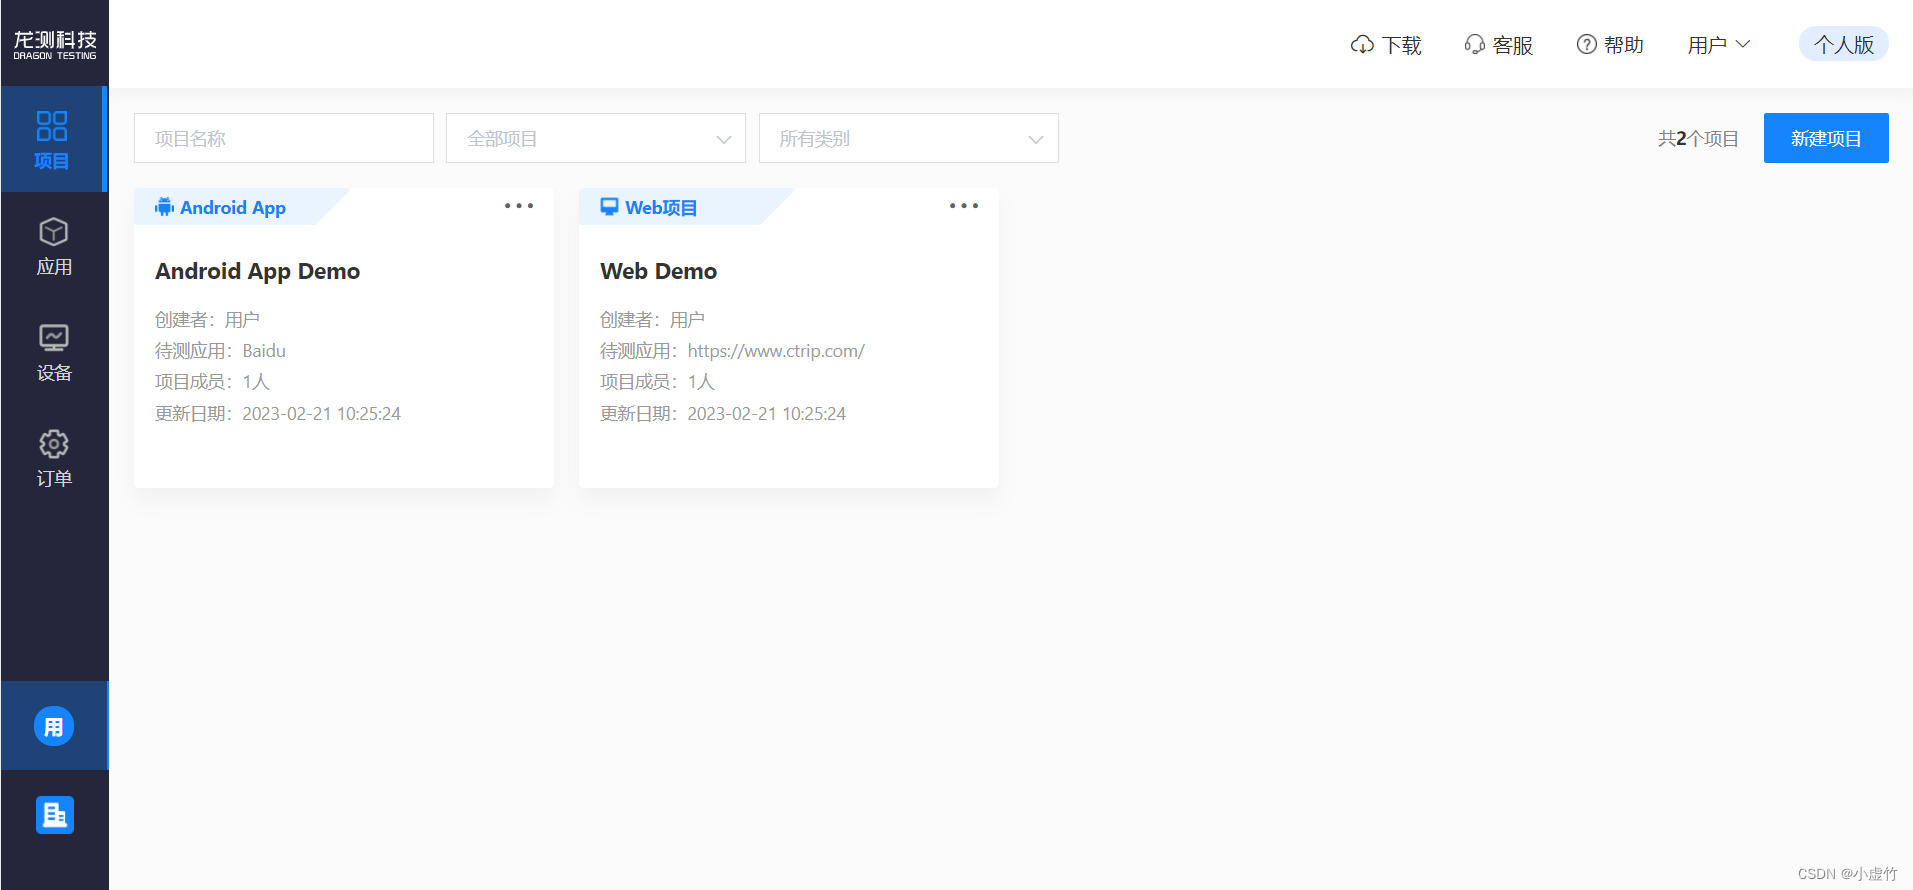Open the 帮助 help link

[1610, 45]
